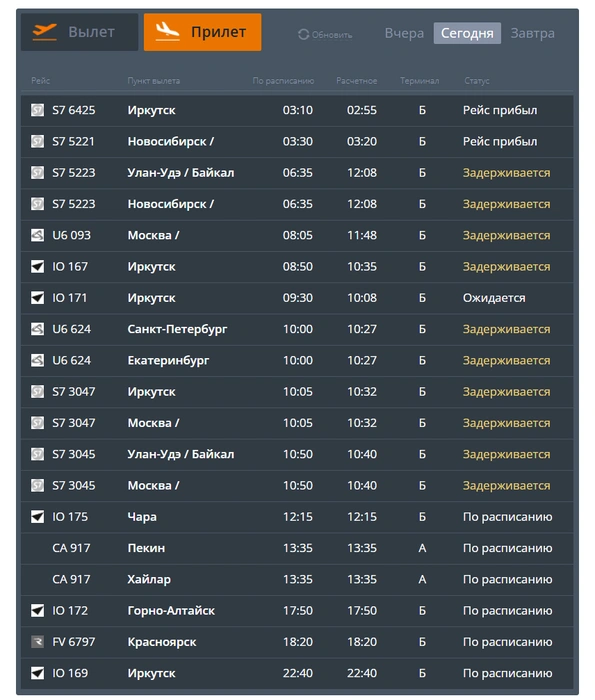Click the S7 logo in S7 3047 Москва row

(37, 423)
